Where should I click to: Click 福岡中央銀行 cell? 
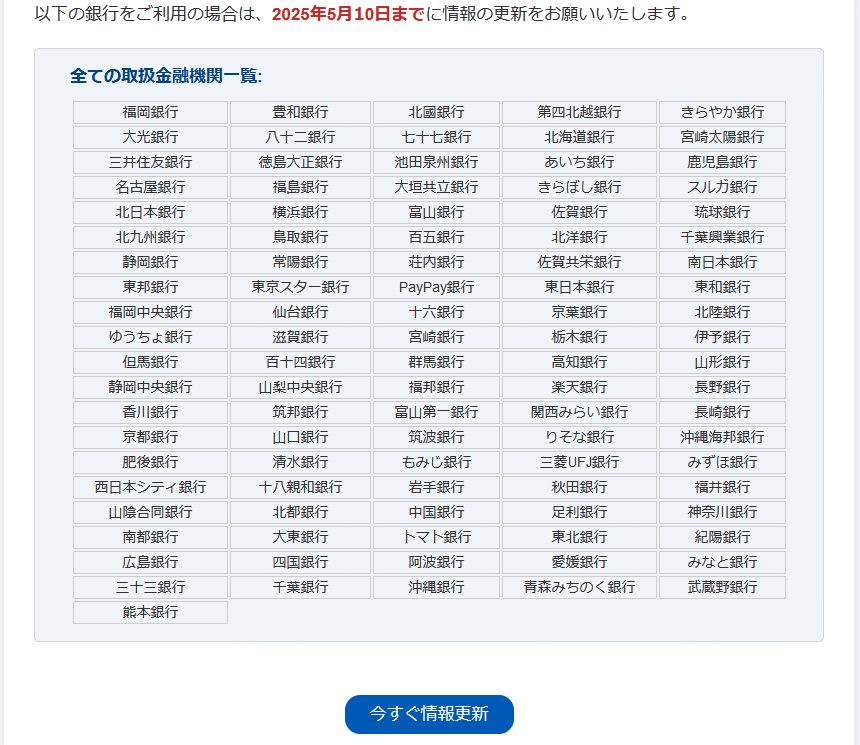pos(150,312)
